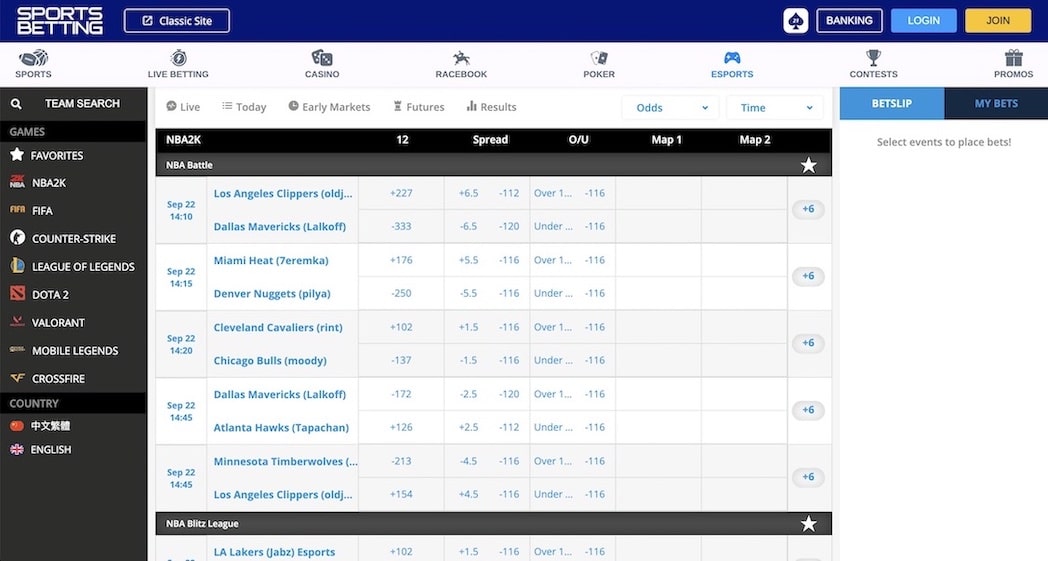Bet Mavericks moneyline -333
This screenshot has height=561, width=1048.
coord(401,227)
